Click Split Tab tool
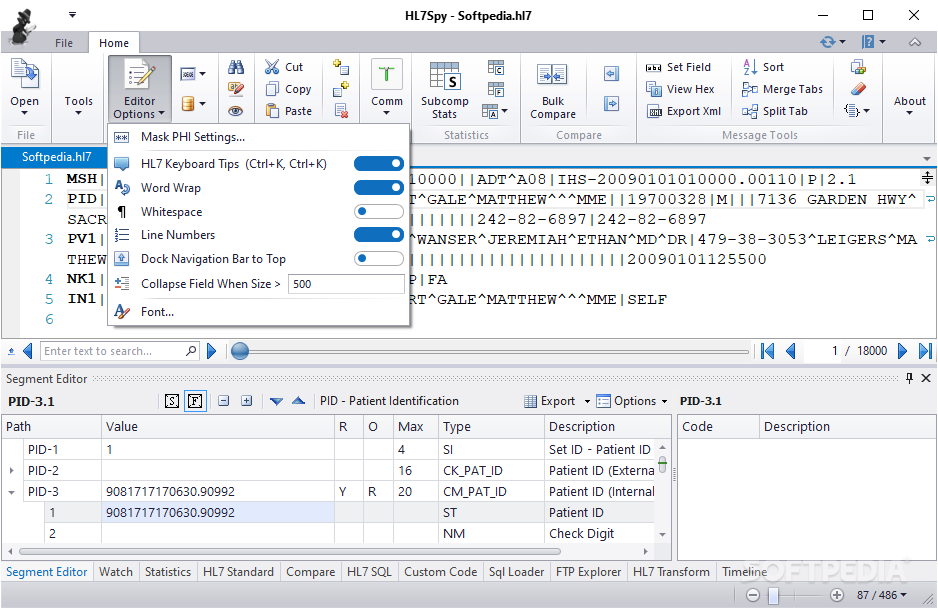938x609 pixels. pos(775,111)
